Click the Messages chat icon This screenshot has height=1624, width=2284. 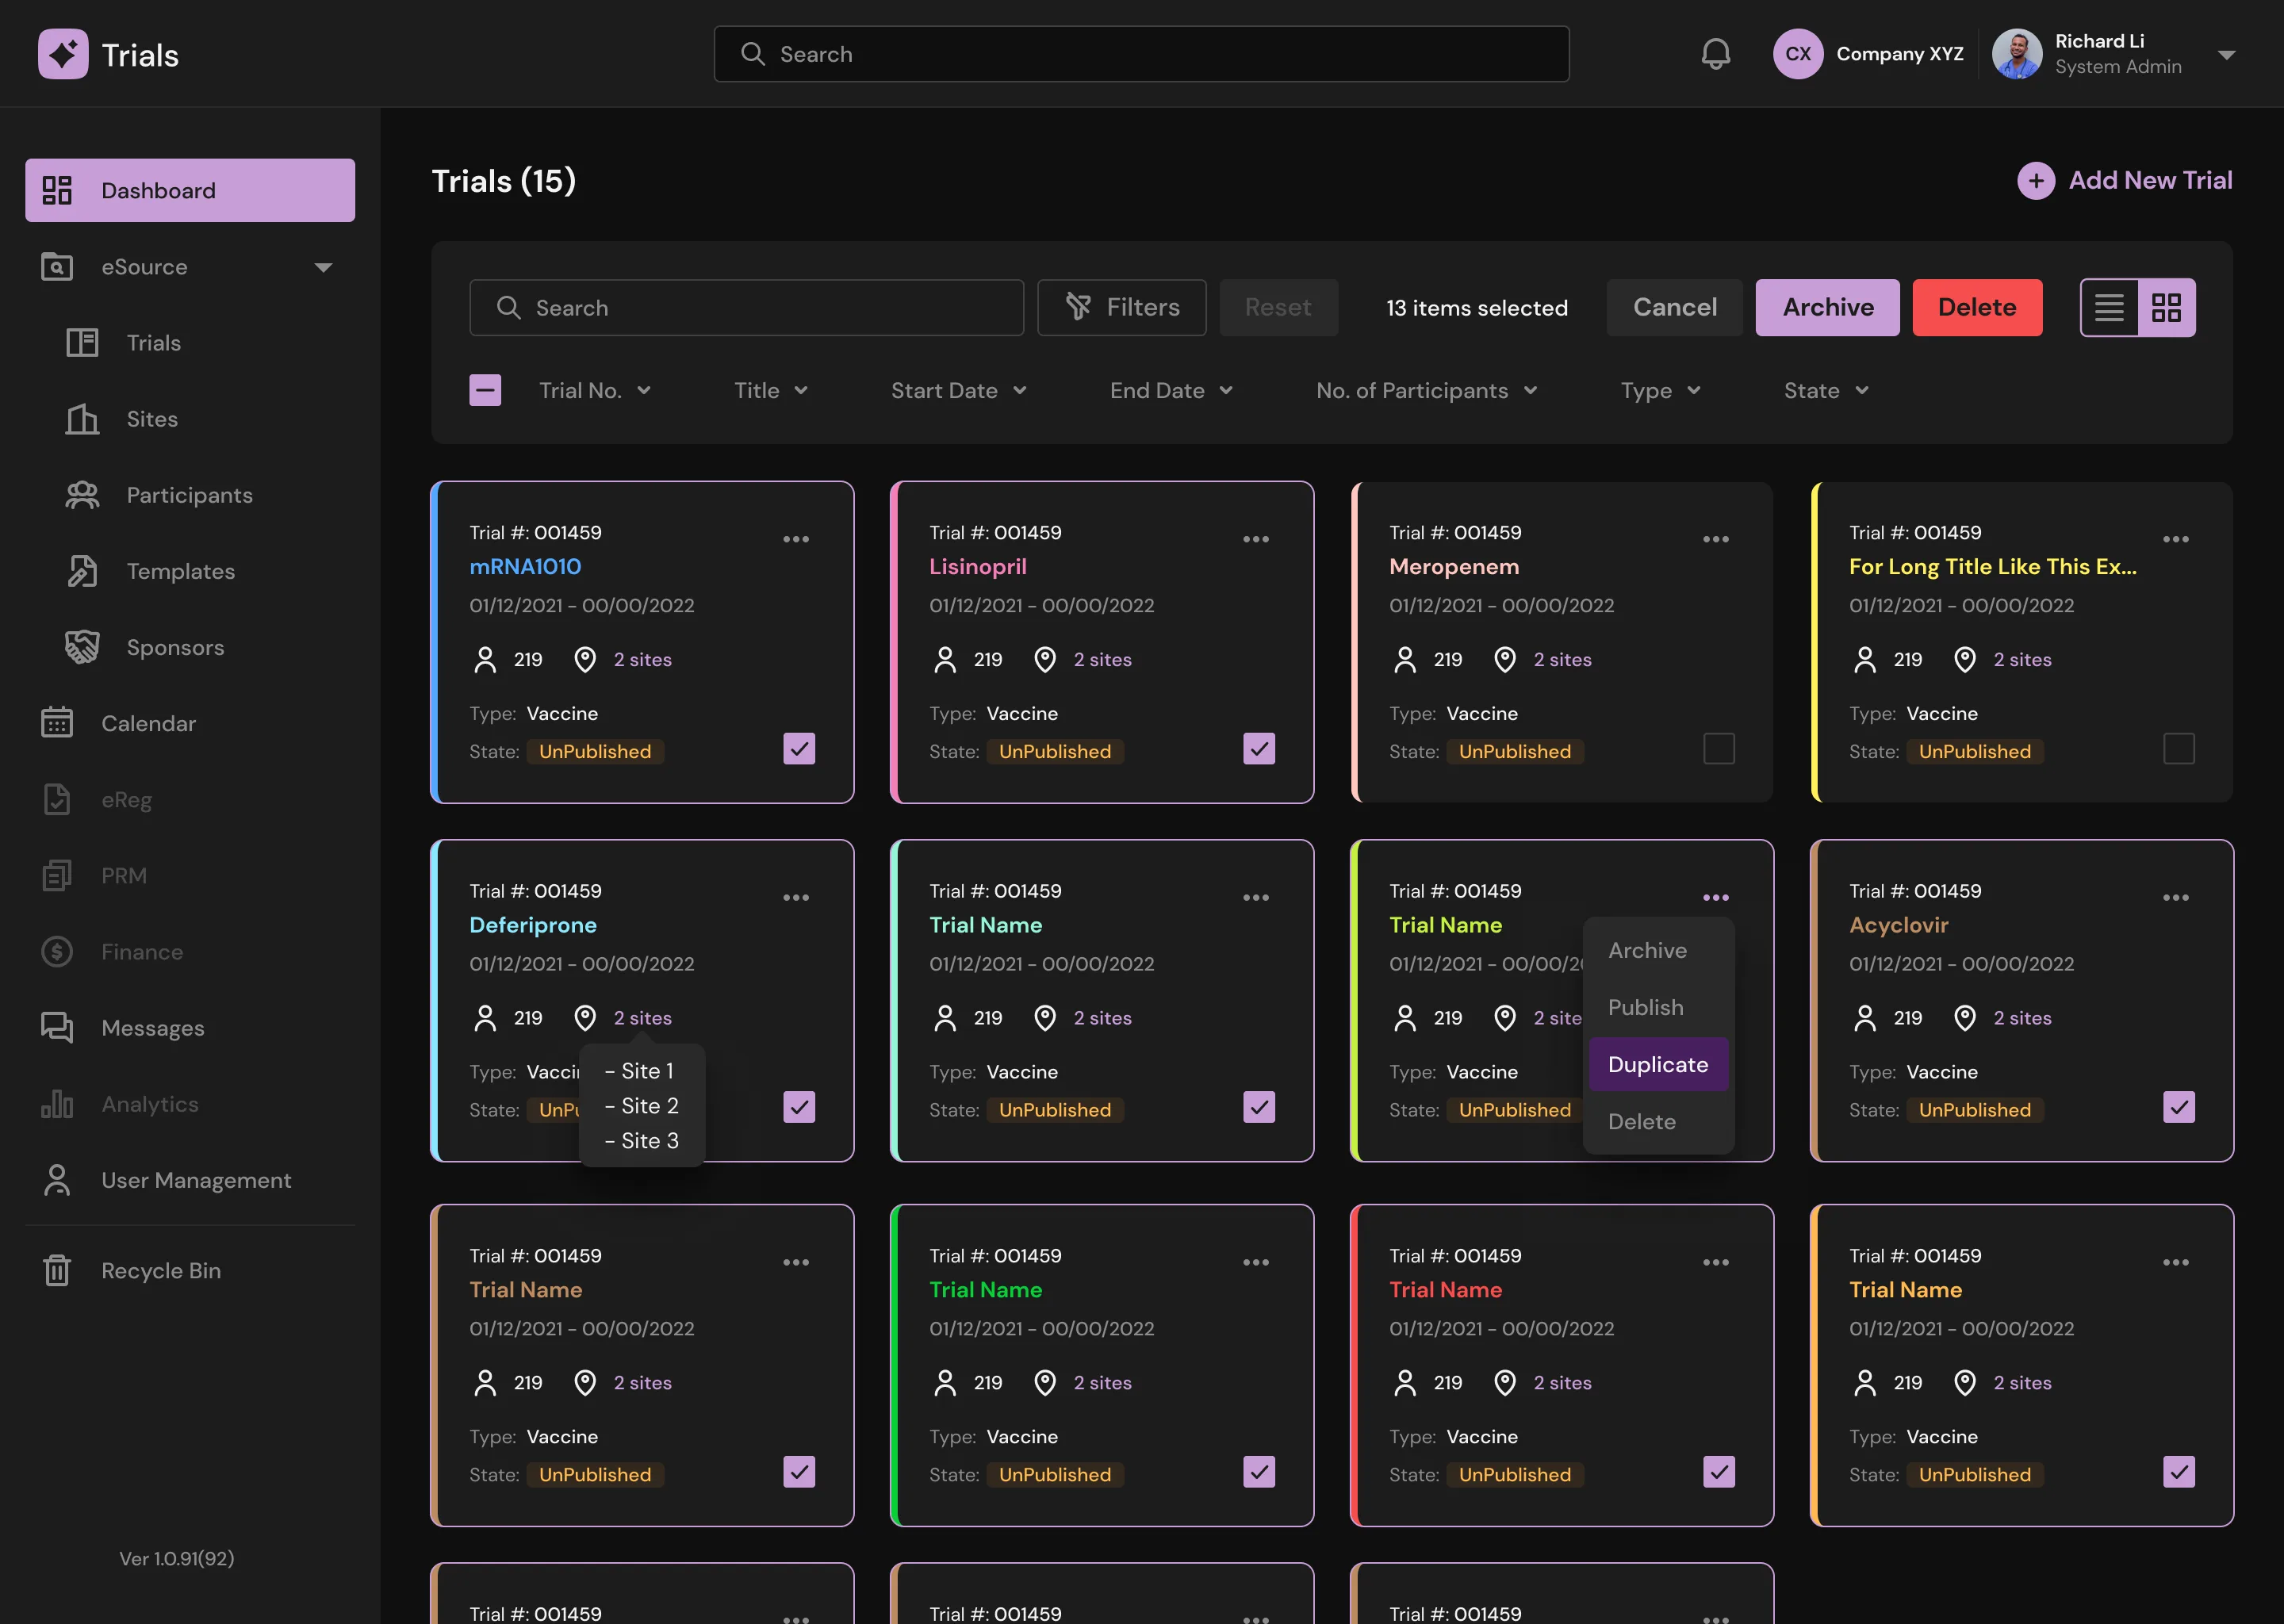(57, 1027)
